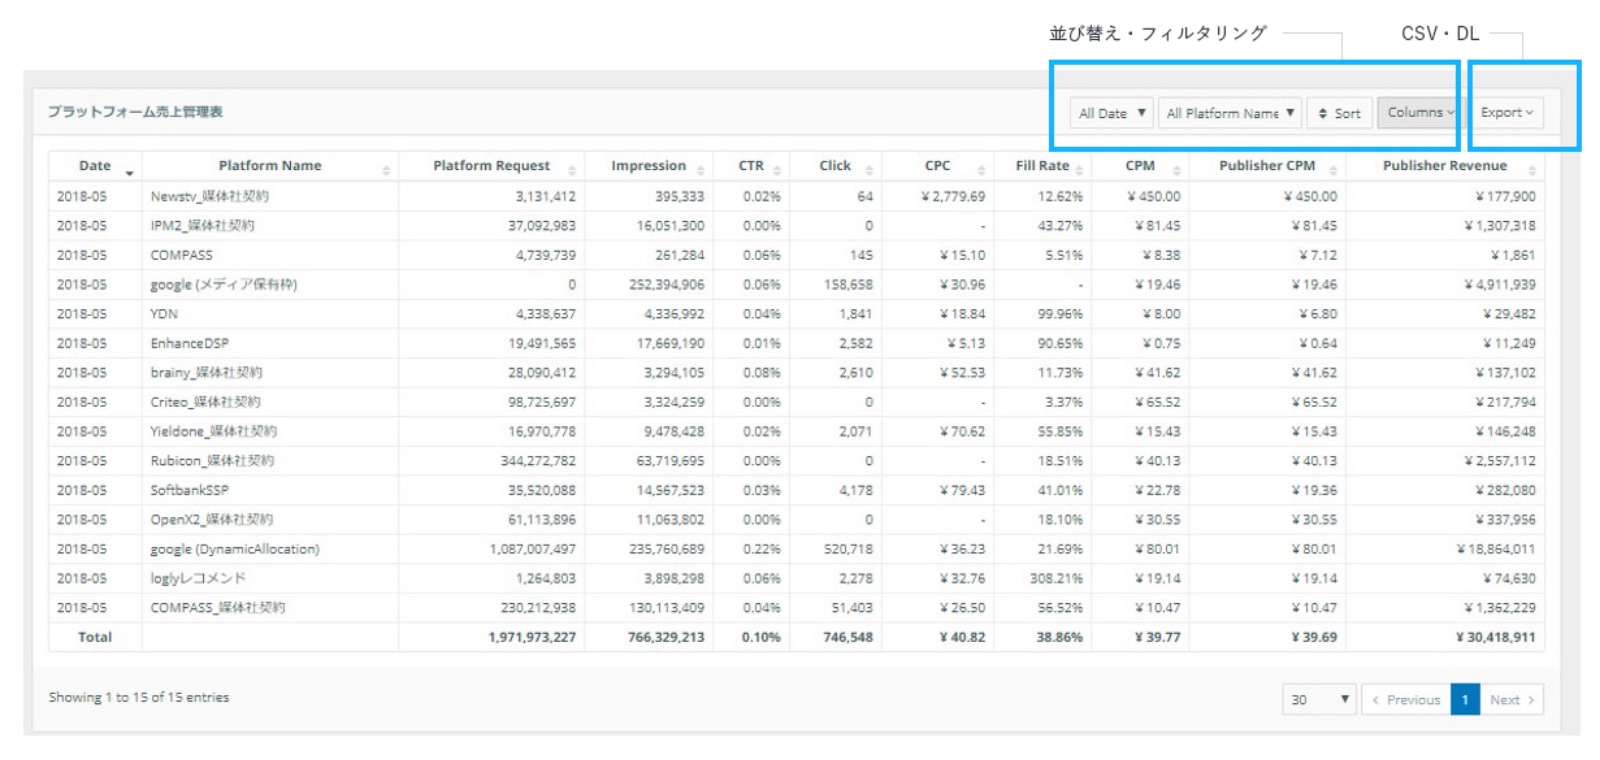This screenshot has height=760, width=1600.
Task: Click sort icon on Platform Request column
Action: [x=572, y=171]
